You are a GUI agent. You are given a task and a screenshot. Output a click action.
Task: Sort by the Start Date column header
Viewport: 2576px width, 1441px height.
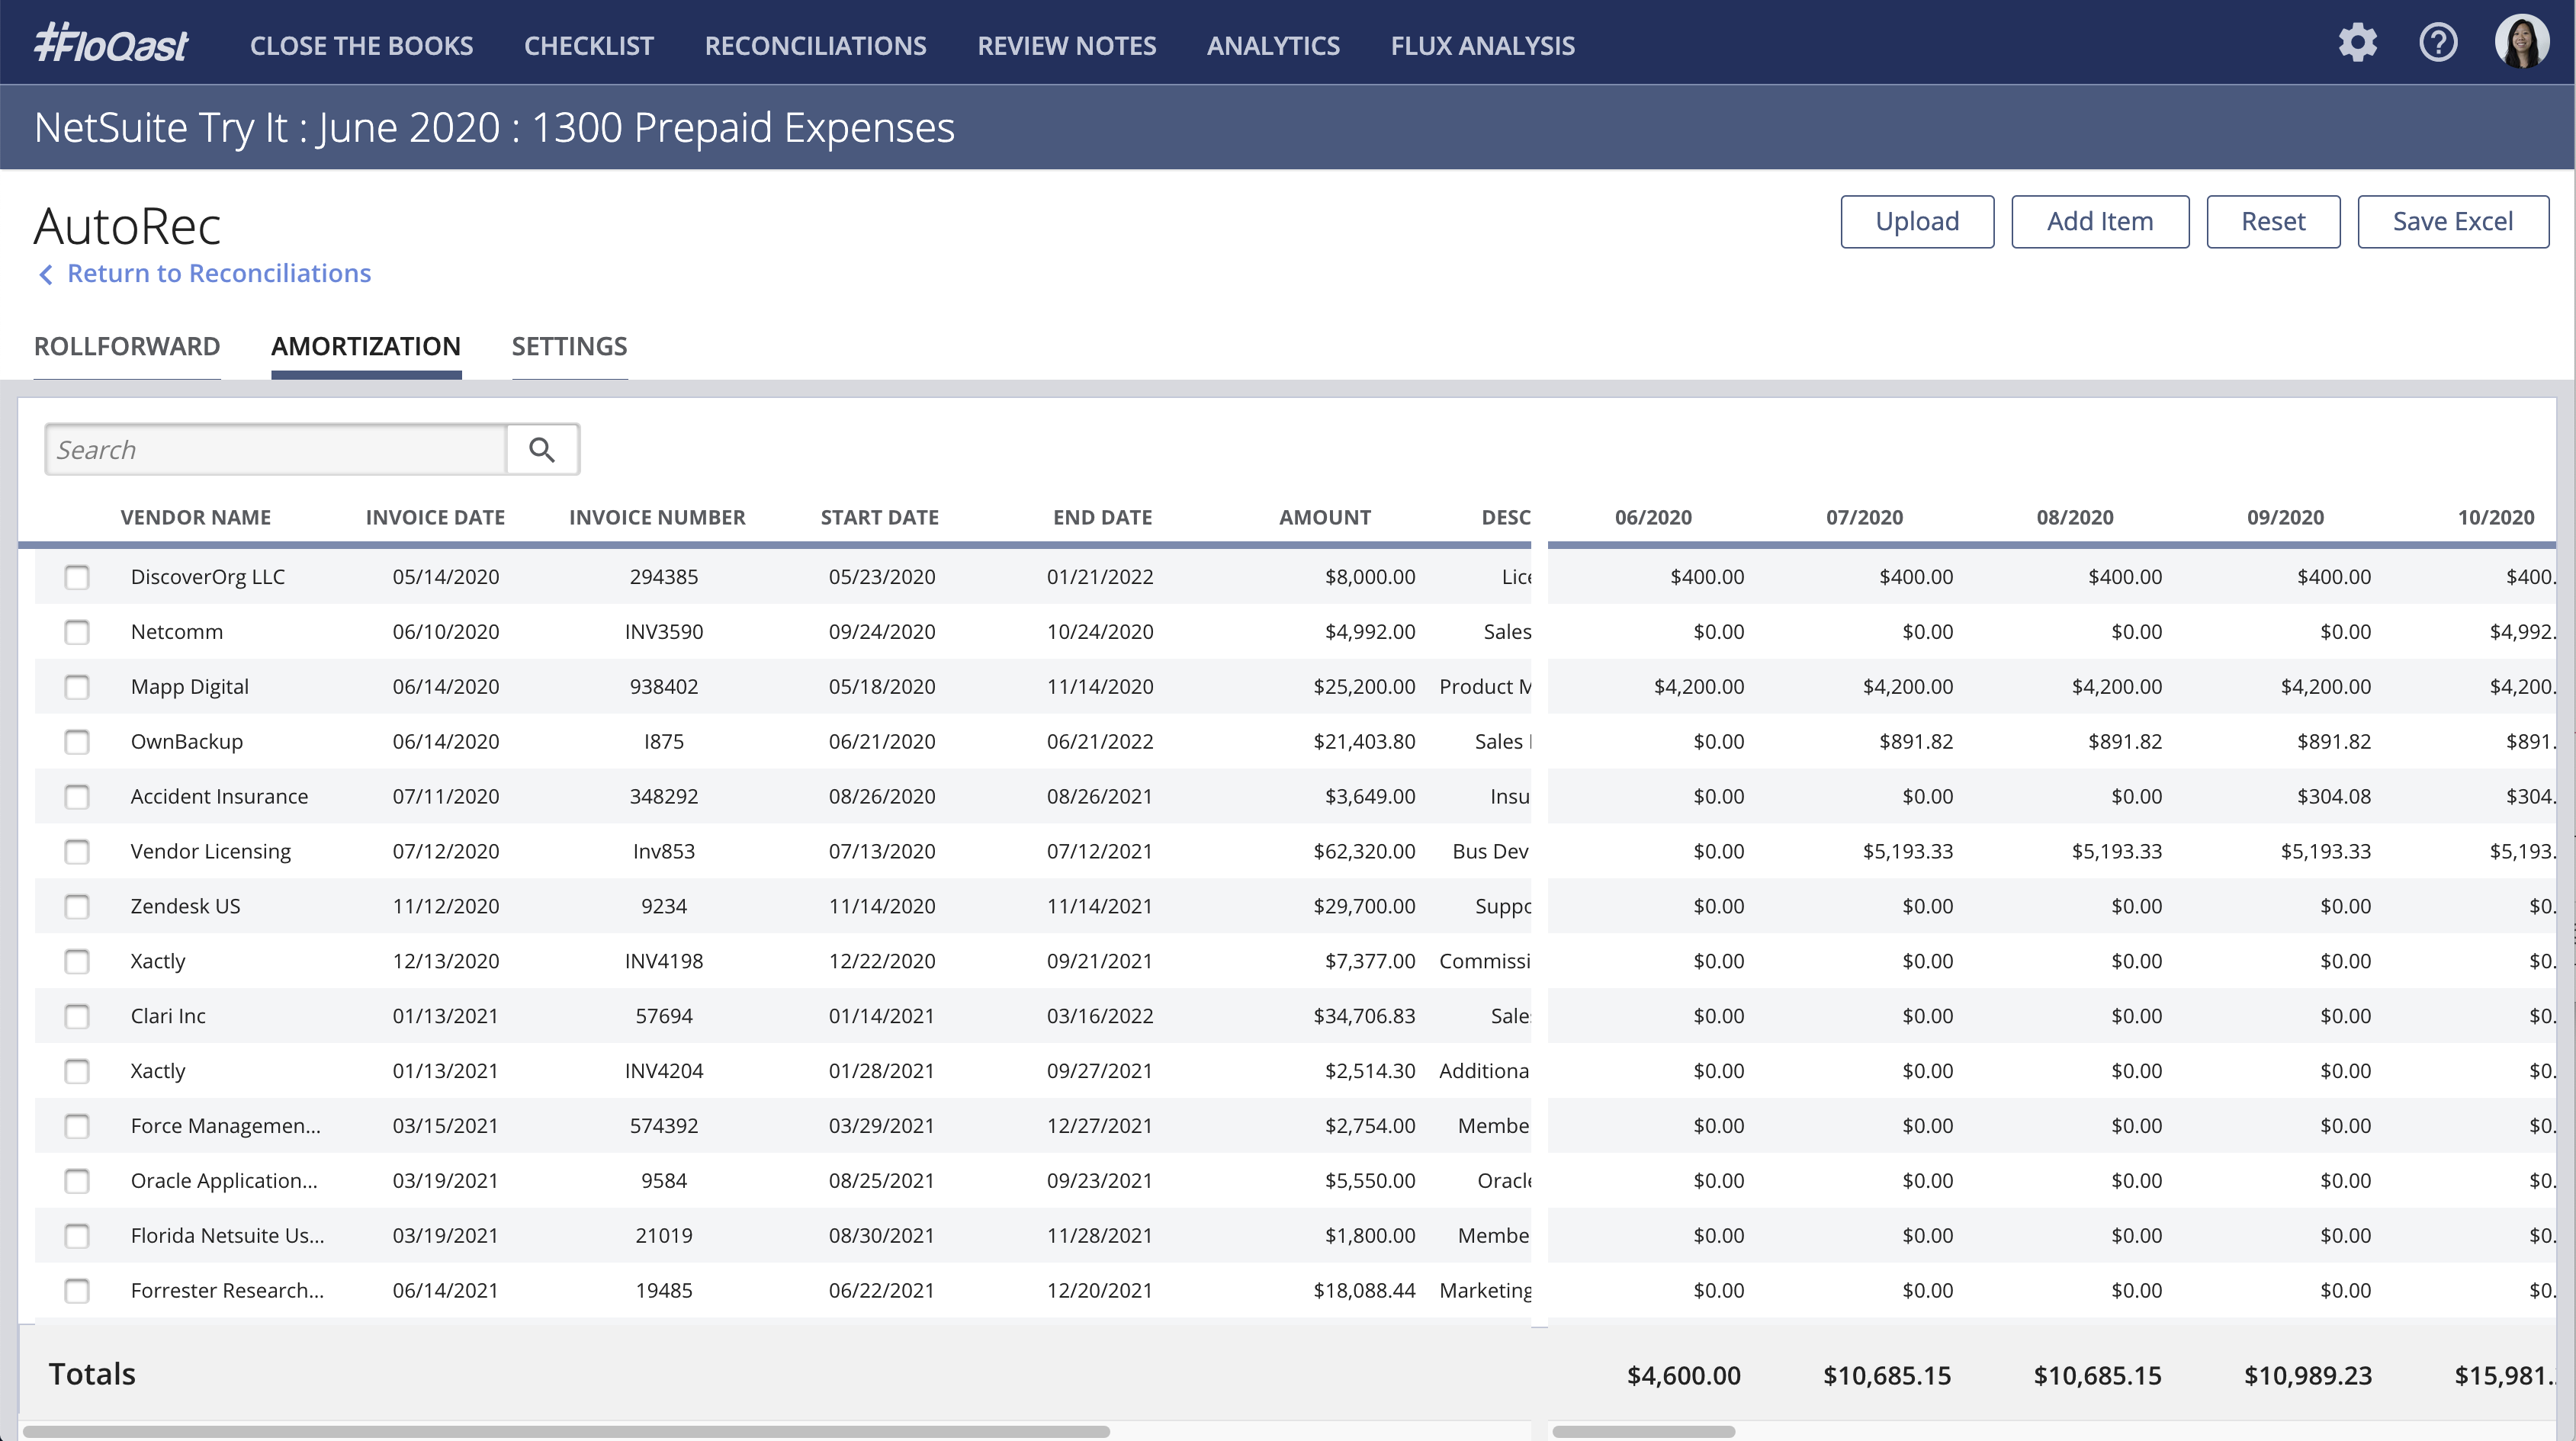879,517
